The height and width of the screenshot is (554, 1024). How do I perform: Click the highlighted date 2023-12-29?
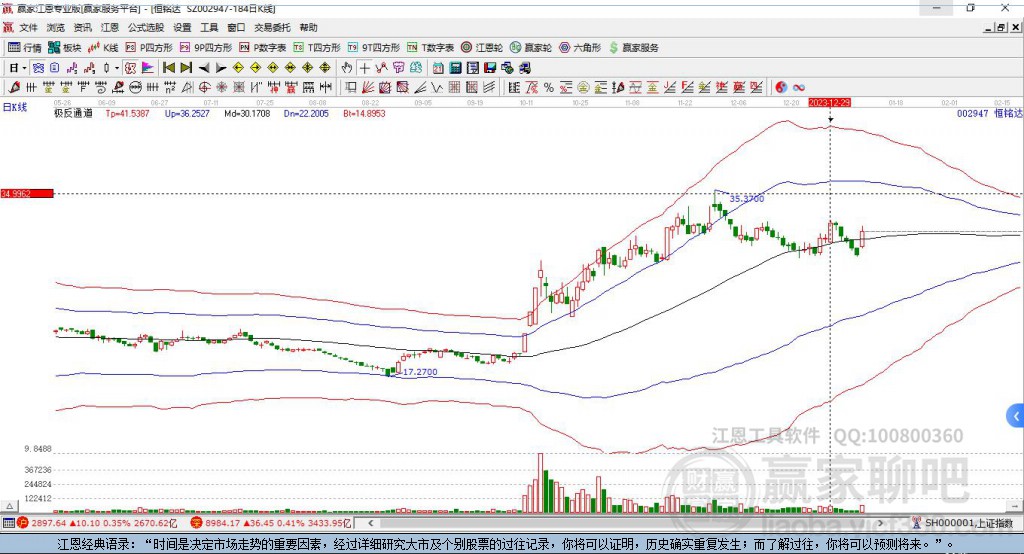(x=829, y=103)
